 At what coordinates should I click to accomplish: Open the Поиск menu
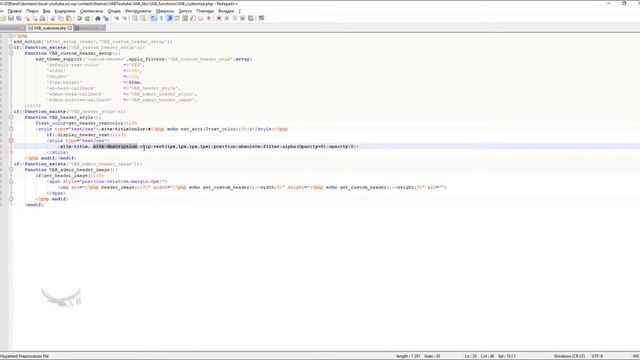click(32, 11)
